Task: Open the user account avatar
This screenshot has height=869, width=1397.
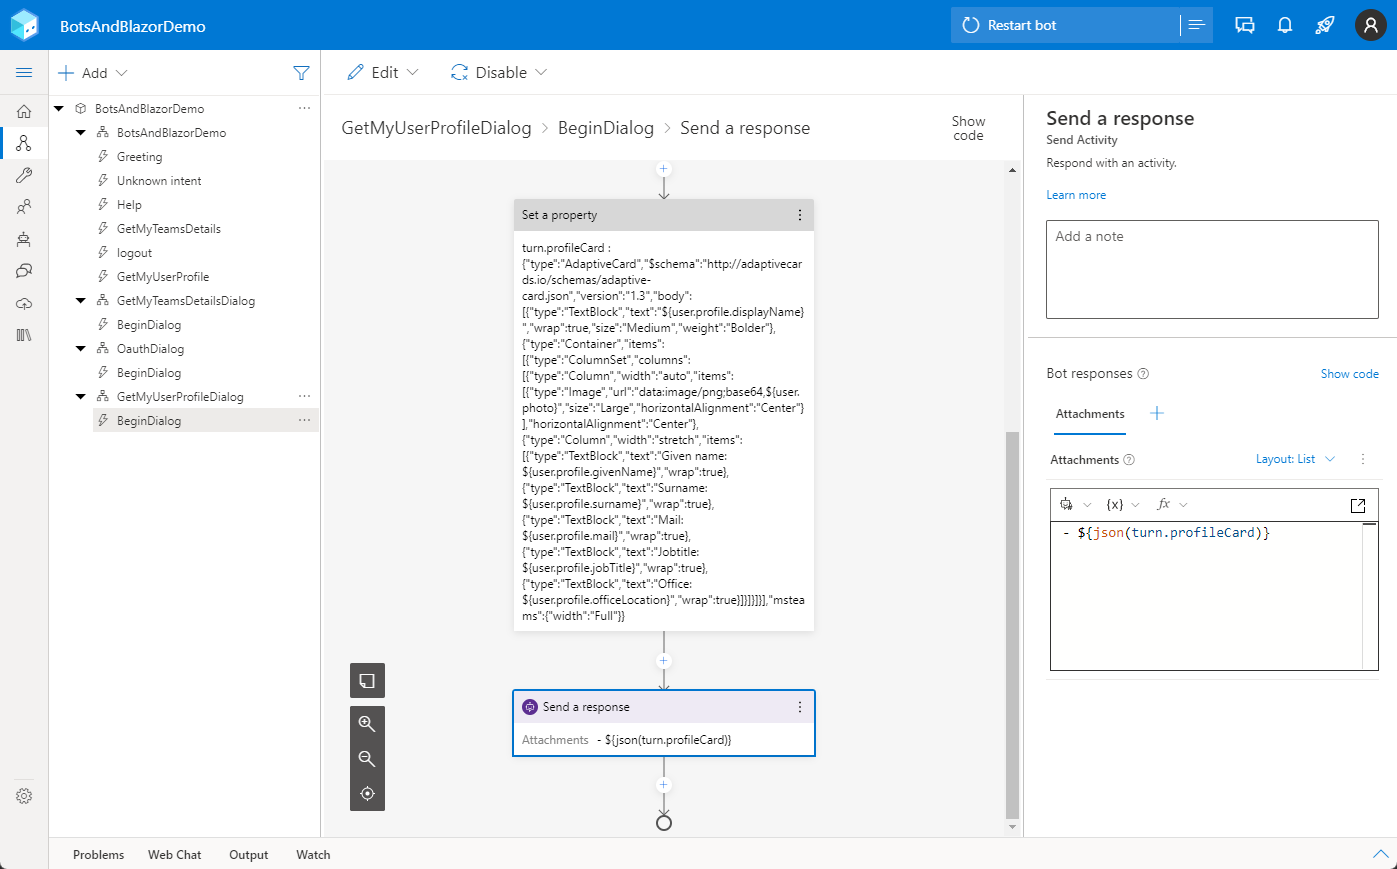Action: (x=1370, y=25)
